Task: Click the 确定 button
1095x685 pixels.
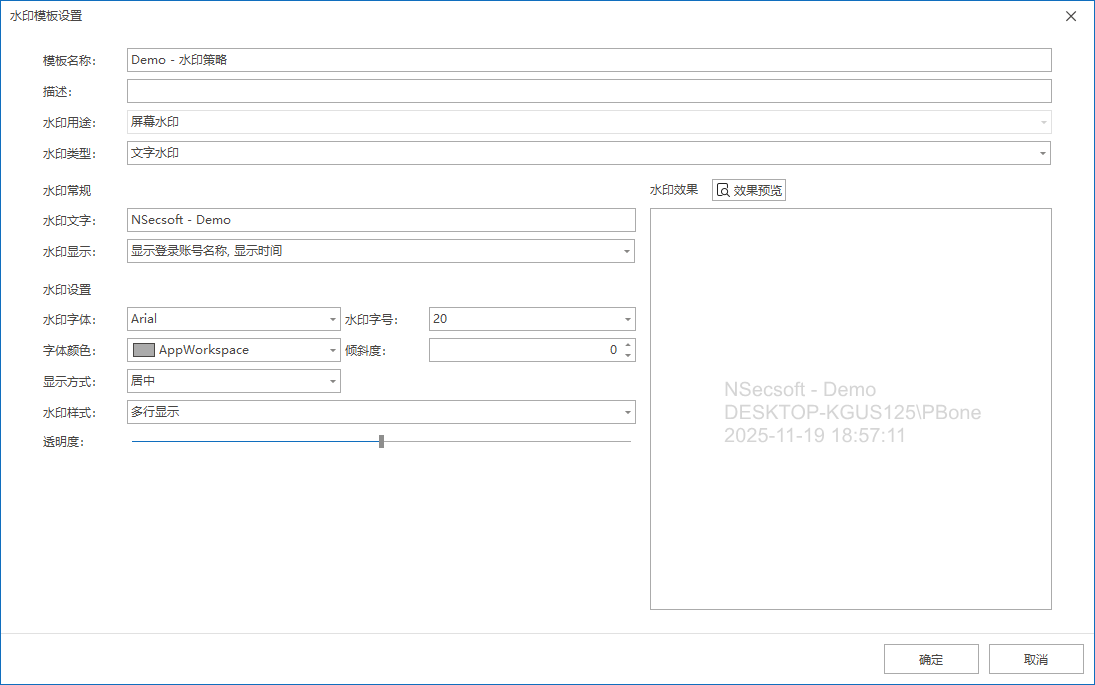Action: 931,660
